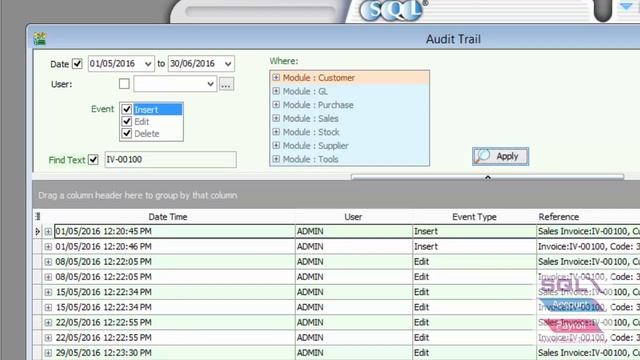Toggle the Find Text checkbox

pos(93,160)
